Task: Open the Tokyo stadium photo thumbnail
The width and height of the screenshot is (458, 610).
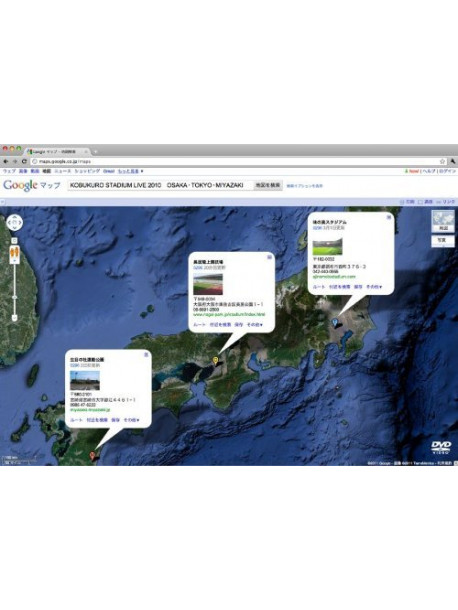Action: tap(328, 246)
